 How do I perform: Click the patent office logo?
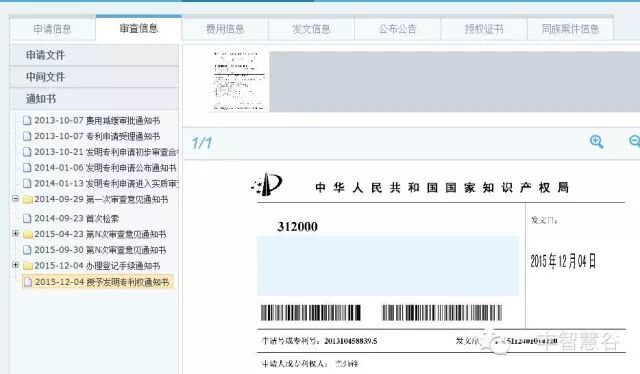pyautogui.click(x=267, y=184)
